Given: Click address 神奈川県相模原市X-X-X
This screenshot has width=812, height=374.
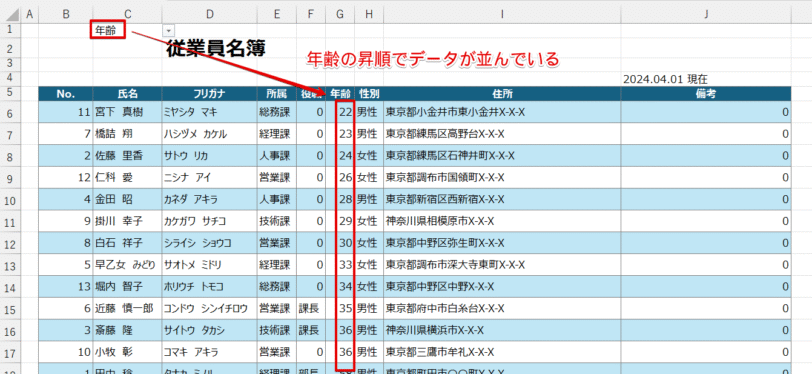Looking at the screenshot, I should [502, 221].
